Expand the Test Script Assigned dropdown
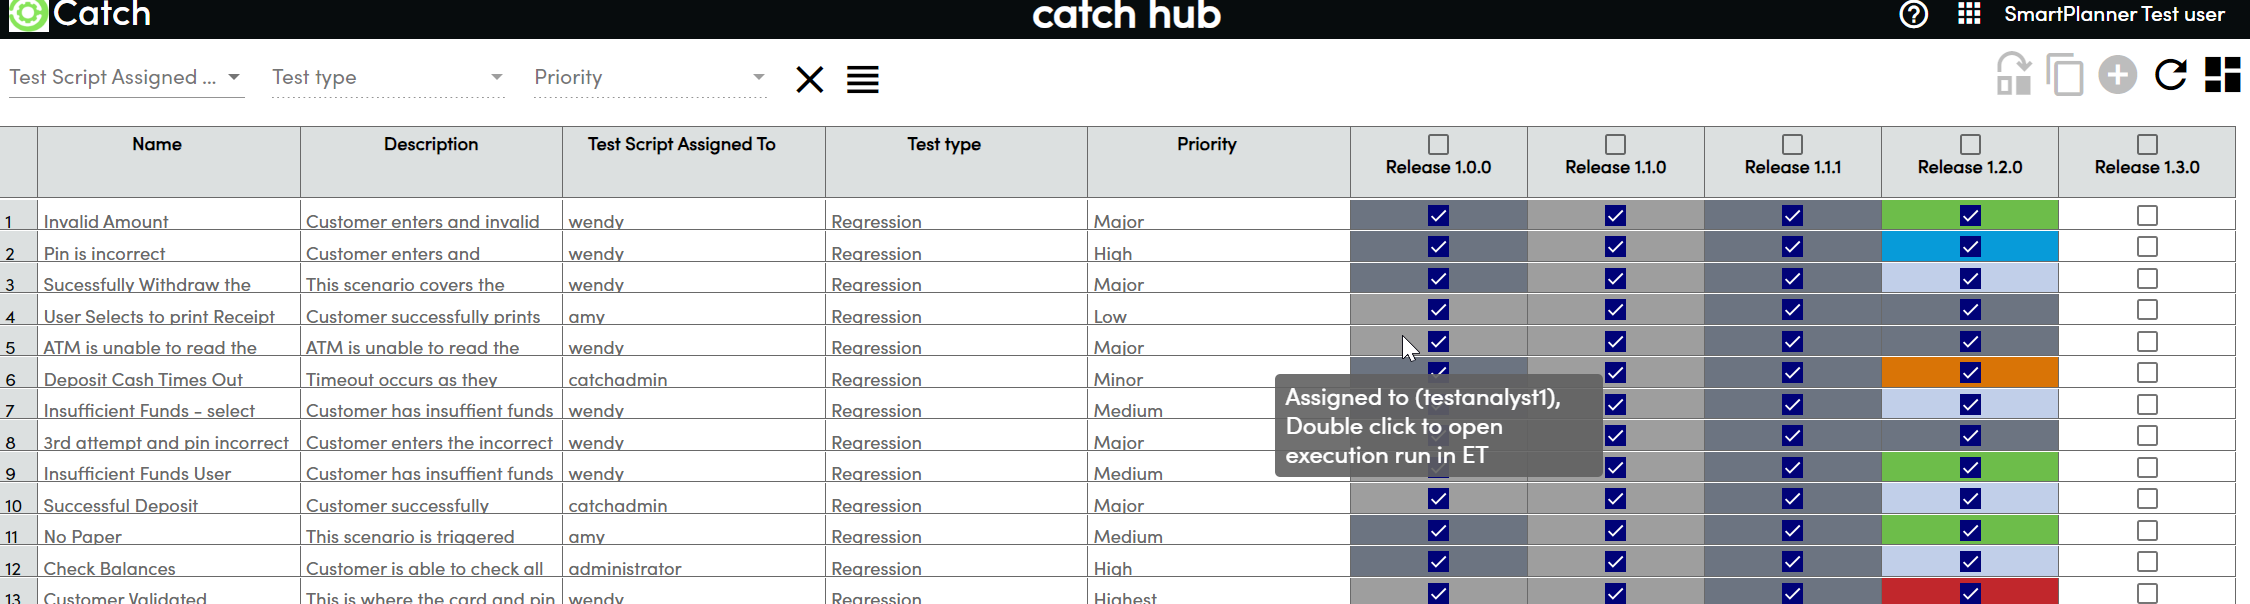The height and width of the screenshot is (604, 2250). 234,77
